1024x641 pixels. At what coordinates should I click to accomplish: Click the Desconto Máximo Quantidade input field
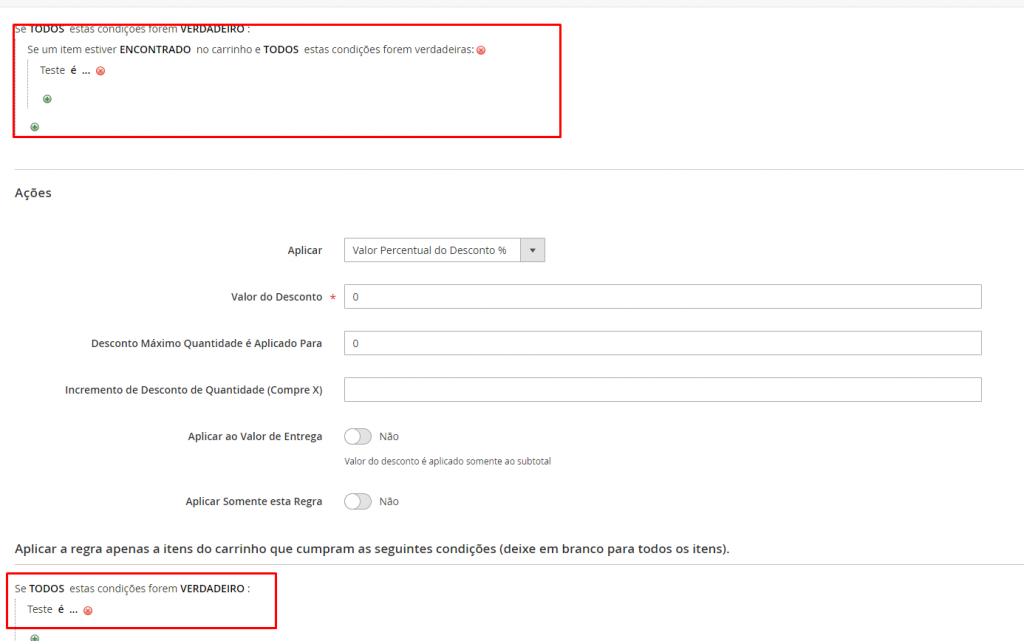tap(662, 343)
